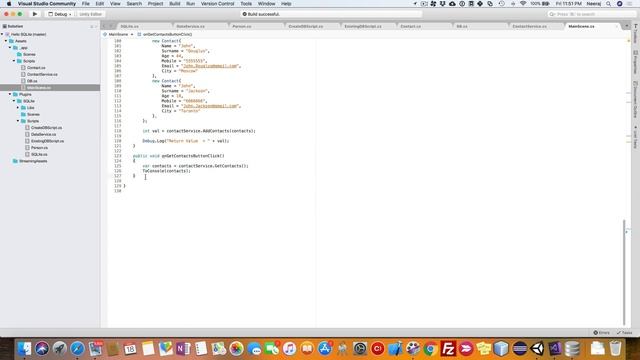
Task: Open the Edit menu
Action: 100,4
